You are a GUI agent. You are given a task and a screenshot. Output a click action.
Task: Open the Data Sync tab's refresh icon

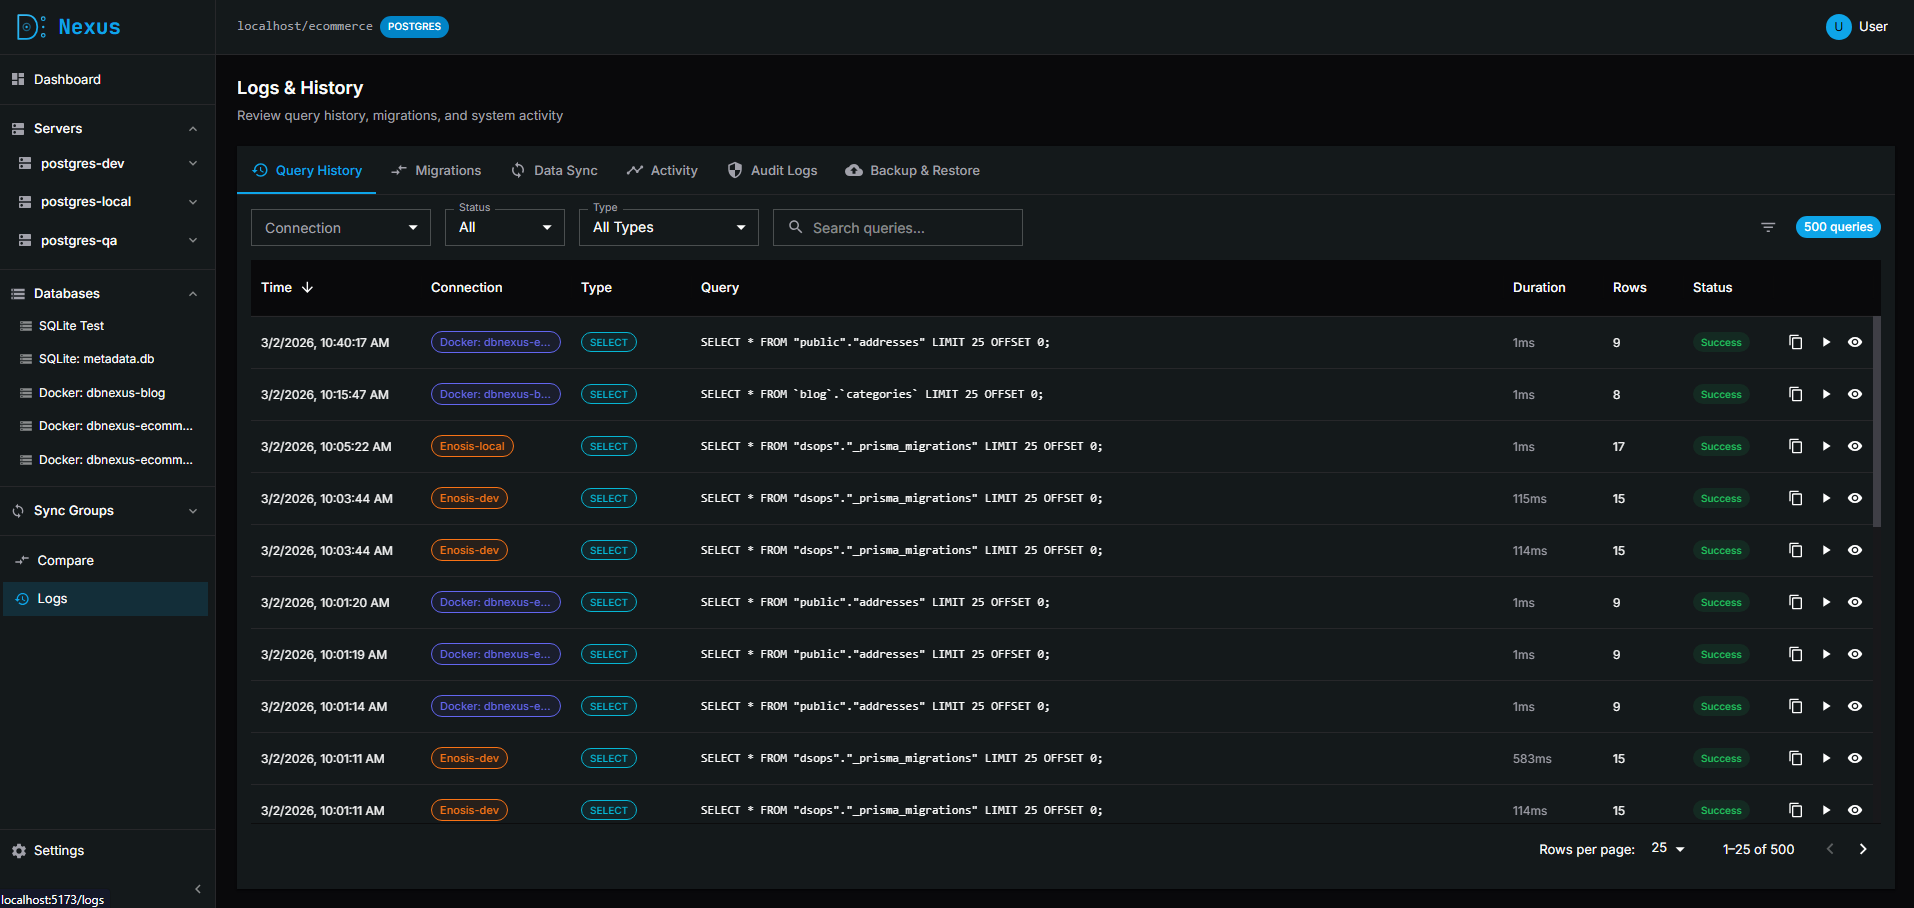pos(518,170)
